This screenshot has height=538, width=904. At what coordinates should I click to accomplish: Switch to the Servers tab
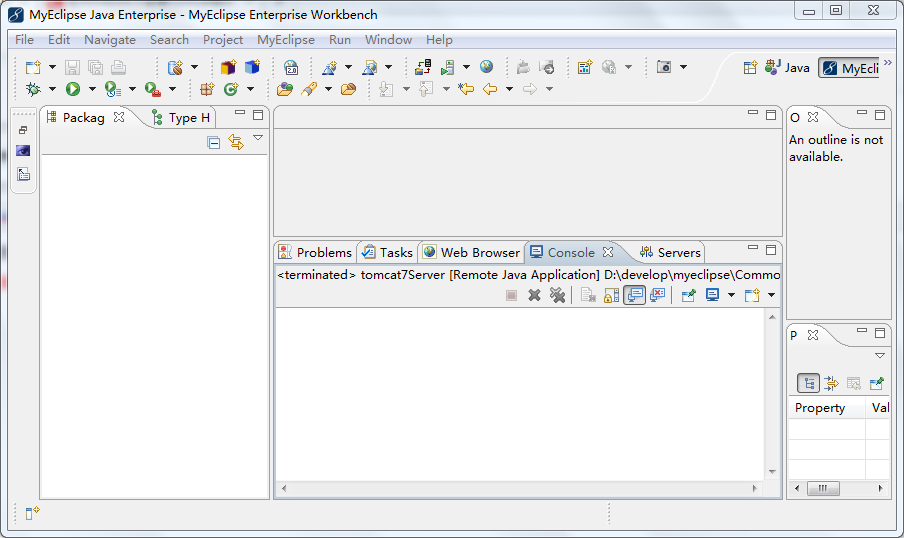point(671,253)
